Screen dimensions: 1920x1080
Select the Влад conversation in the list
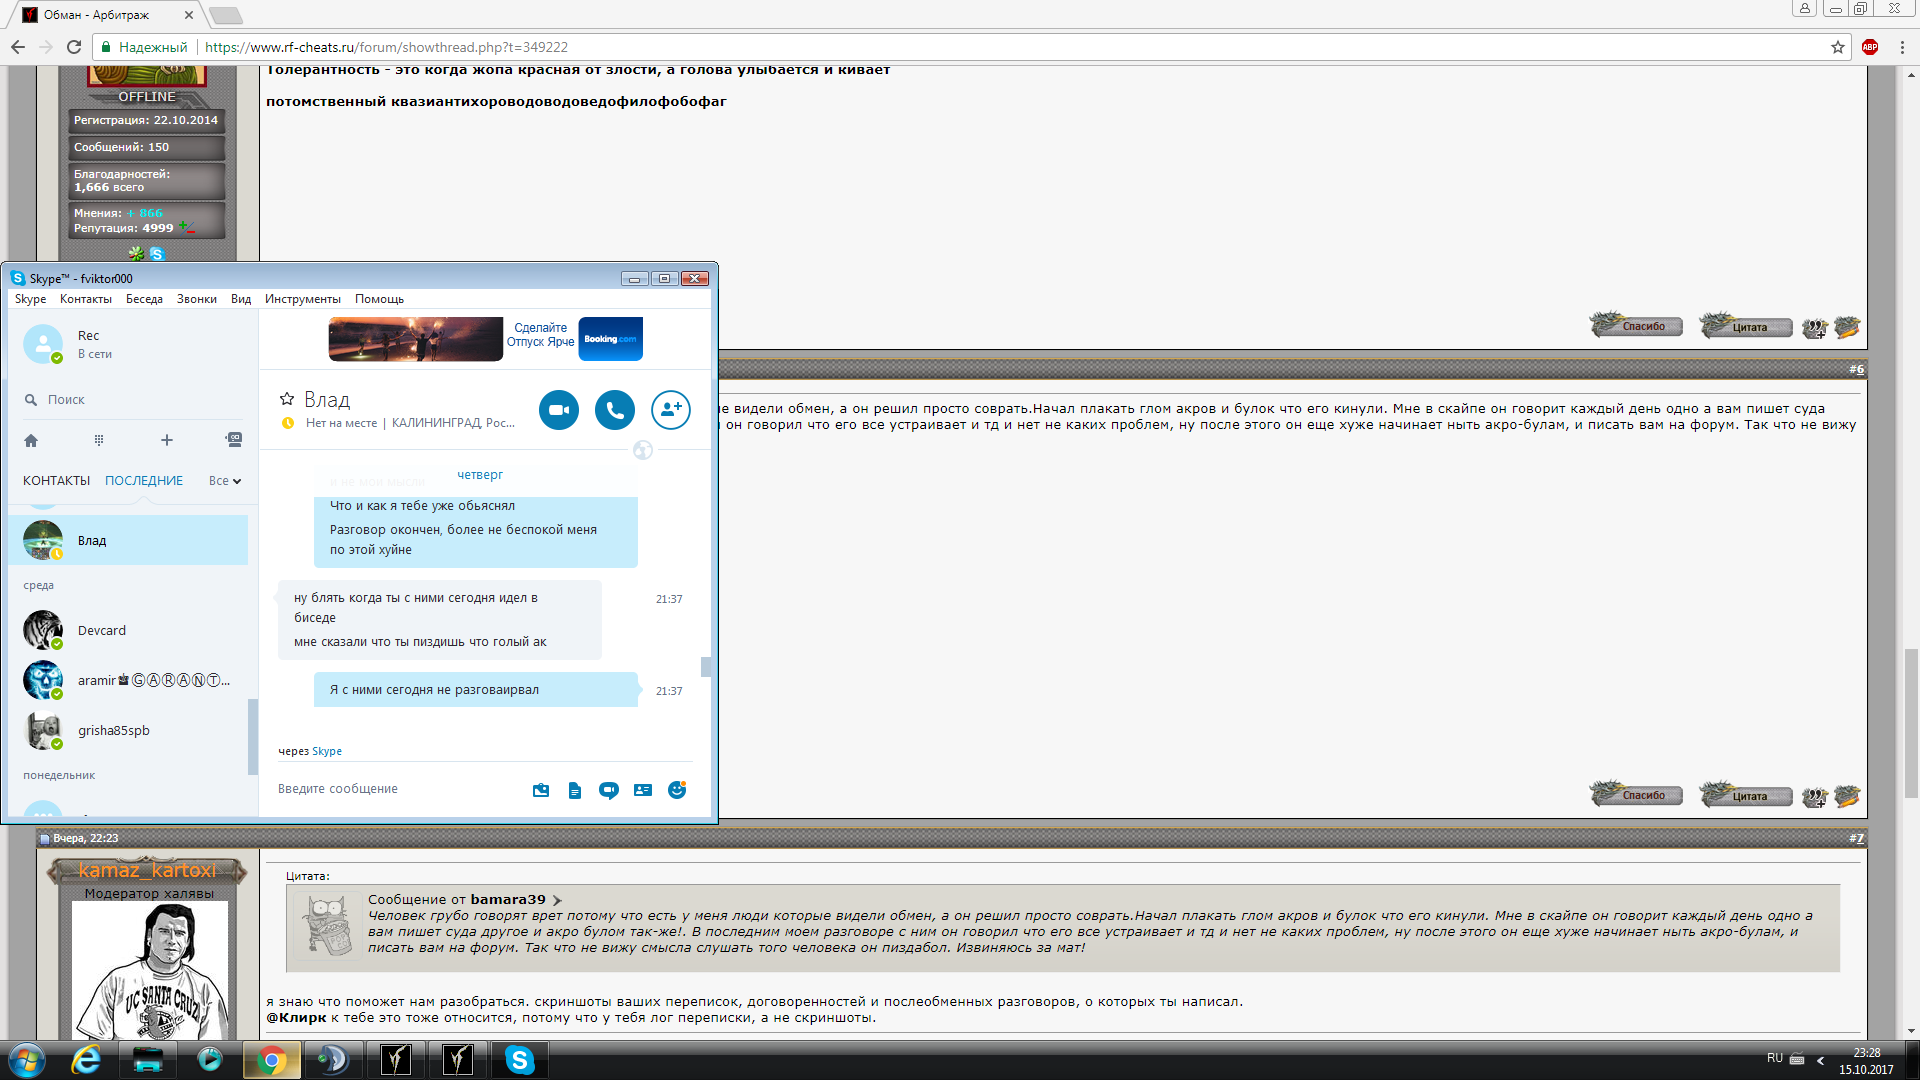[128, 540]
